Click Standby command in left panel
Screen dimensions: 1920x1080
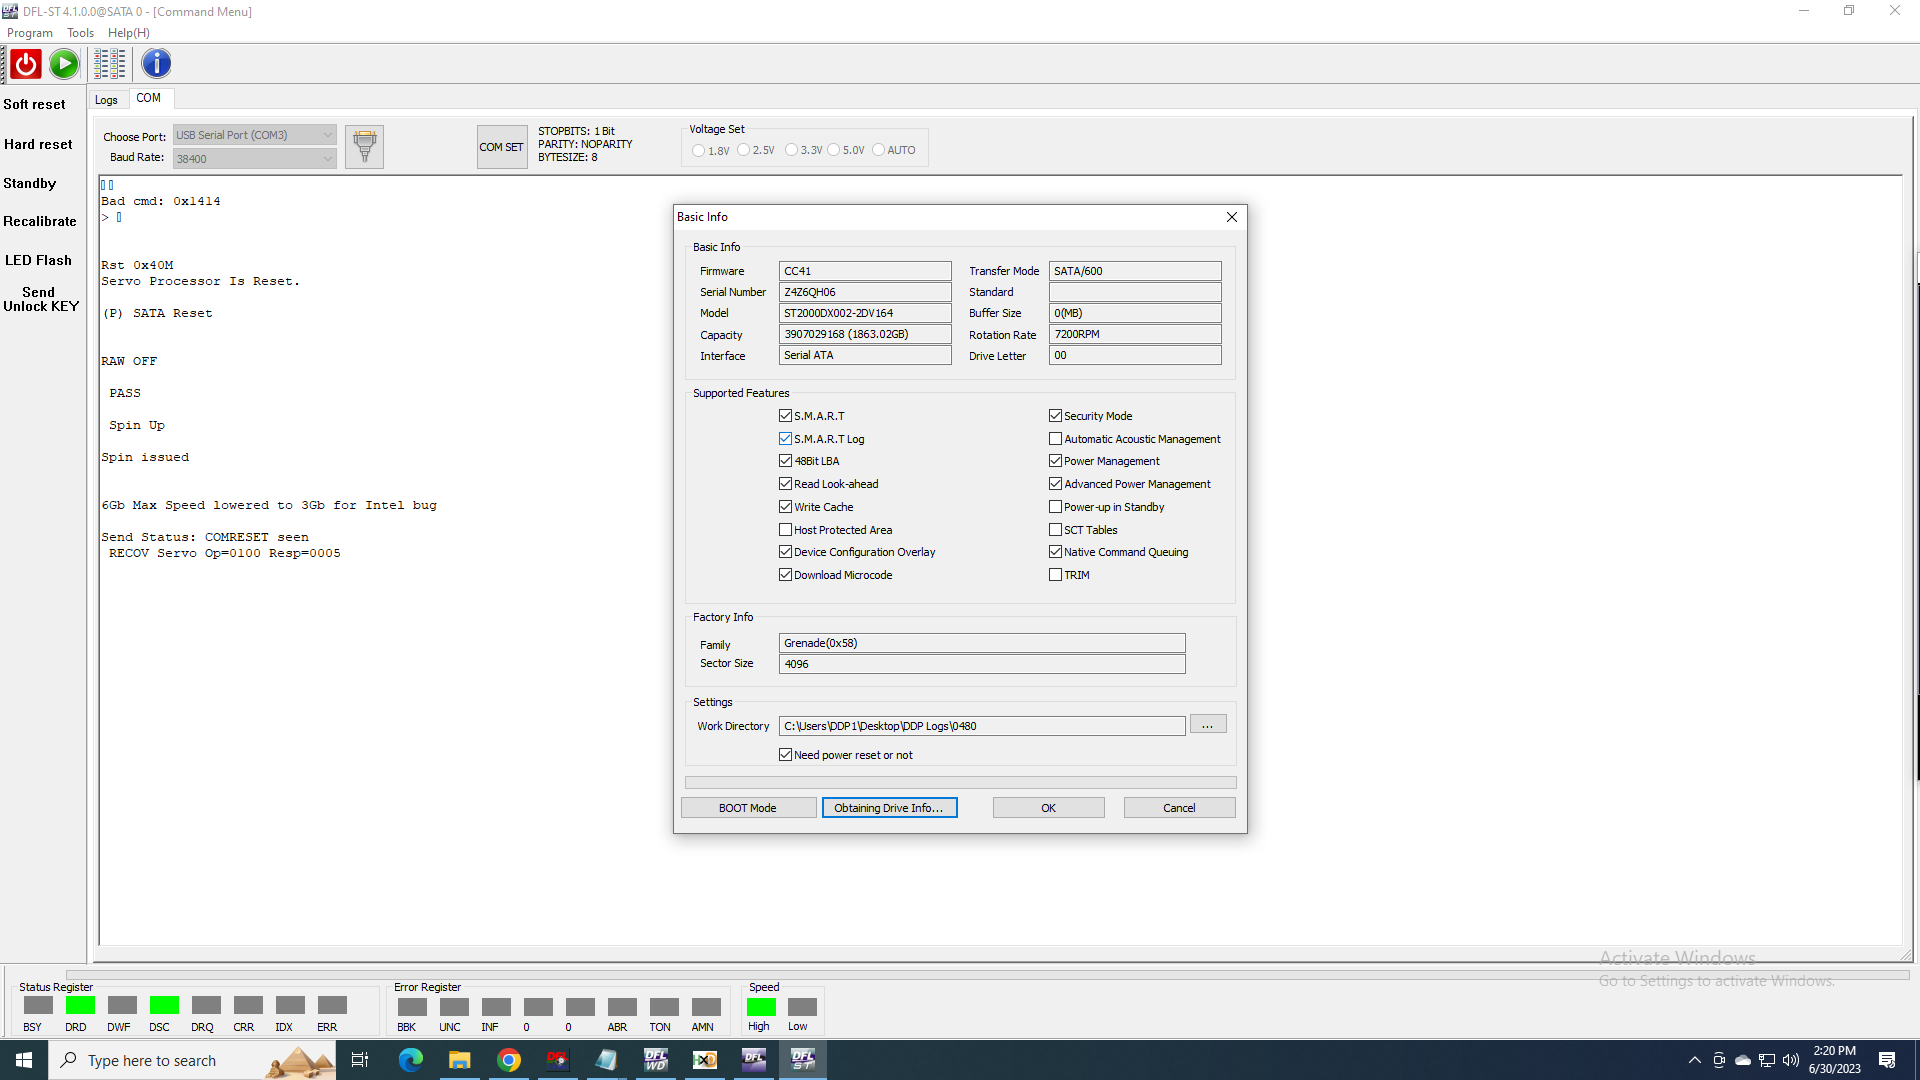pyautogui.click(x=30, y=183)
